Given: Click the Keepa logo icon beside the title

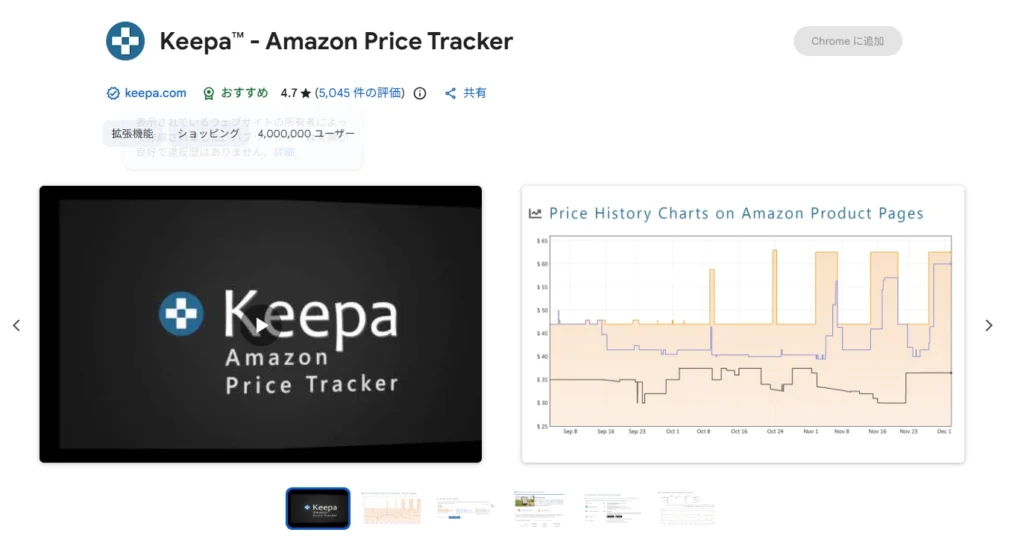Looking at the screenshot, I should coord(125,41).
